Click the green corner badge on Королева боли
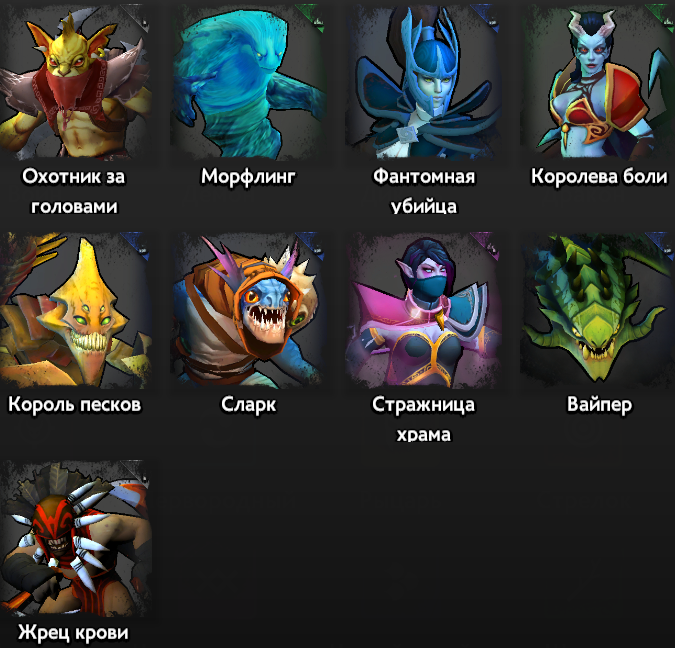 (x=663, y=17)
